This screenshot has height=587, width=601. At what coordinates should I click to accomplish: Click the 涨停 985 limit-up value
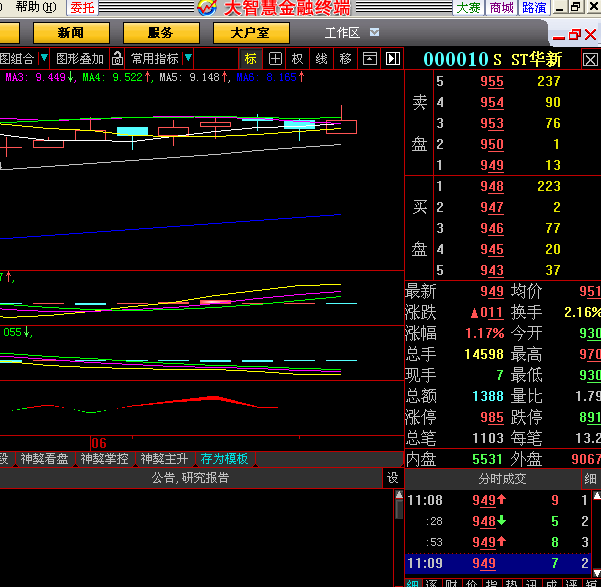(x=492, y=417)
